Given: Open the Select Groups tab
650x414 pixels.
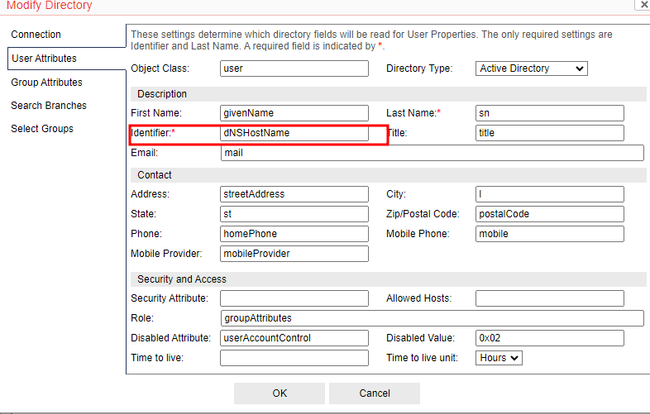Looking at the screenshot, I should click(x=42, y=129).
